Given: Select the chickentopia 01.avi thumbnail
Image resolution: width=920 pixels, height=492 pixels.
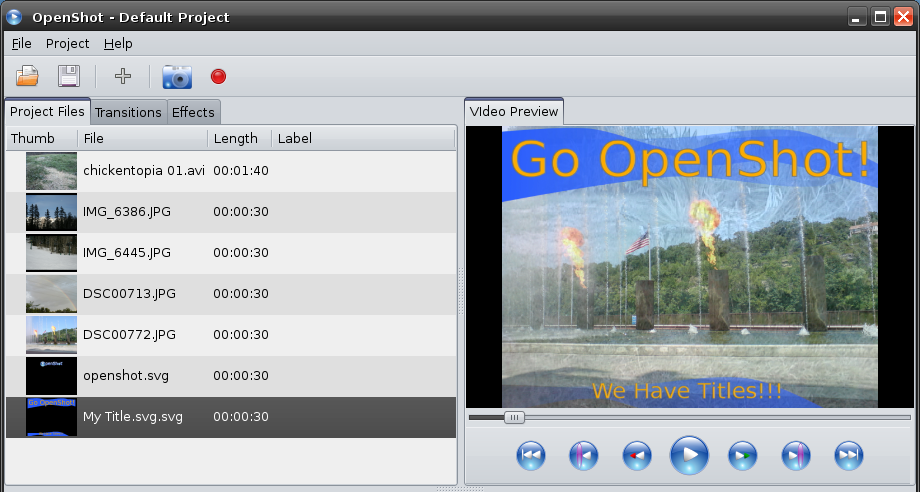Looking at the screenshot, I should click(x=51, y=171).
